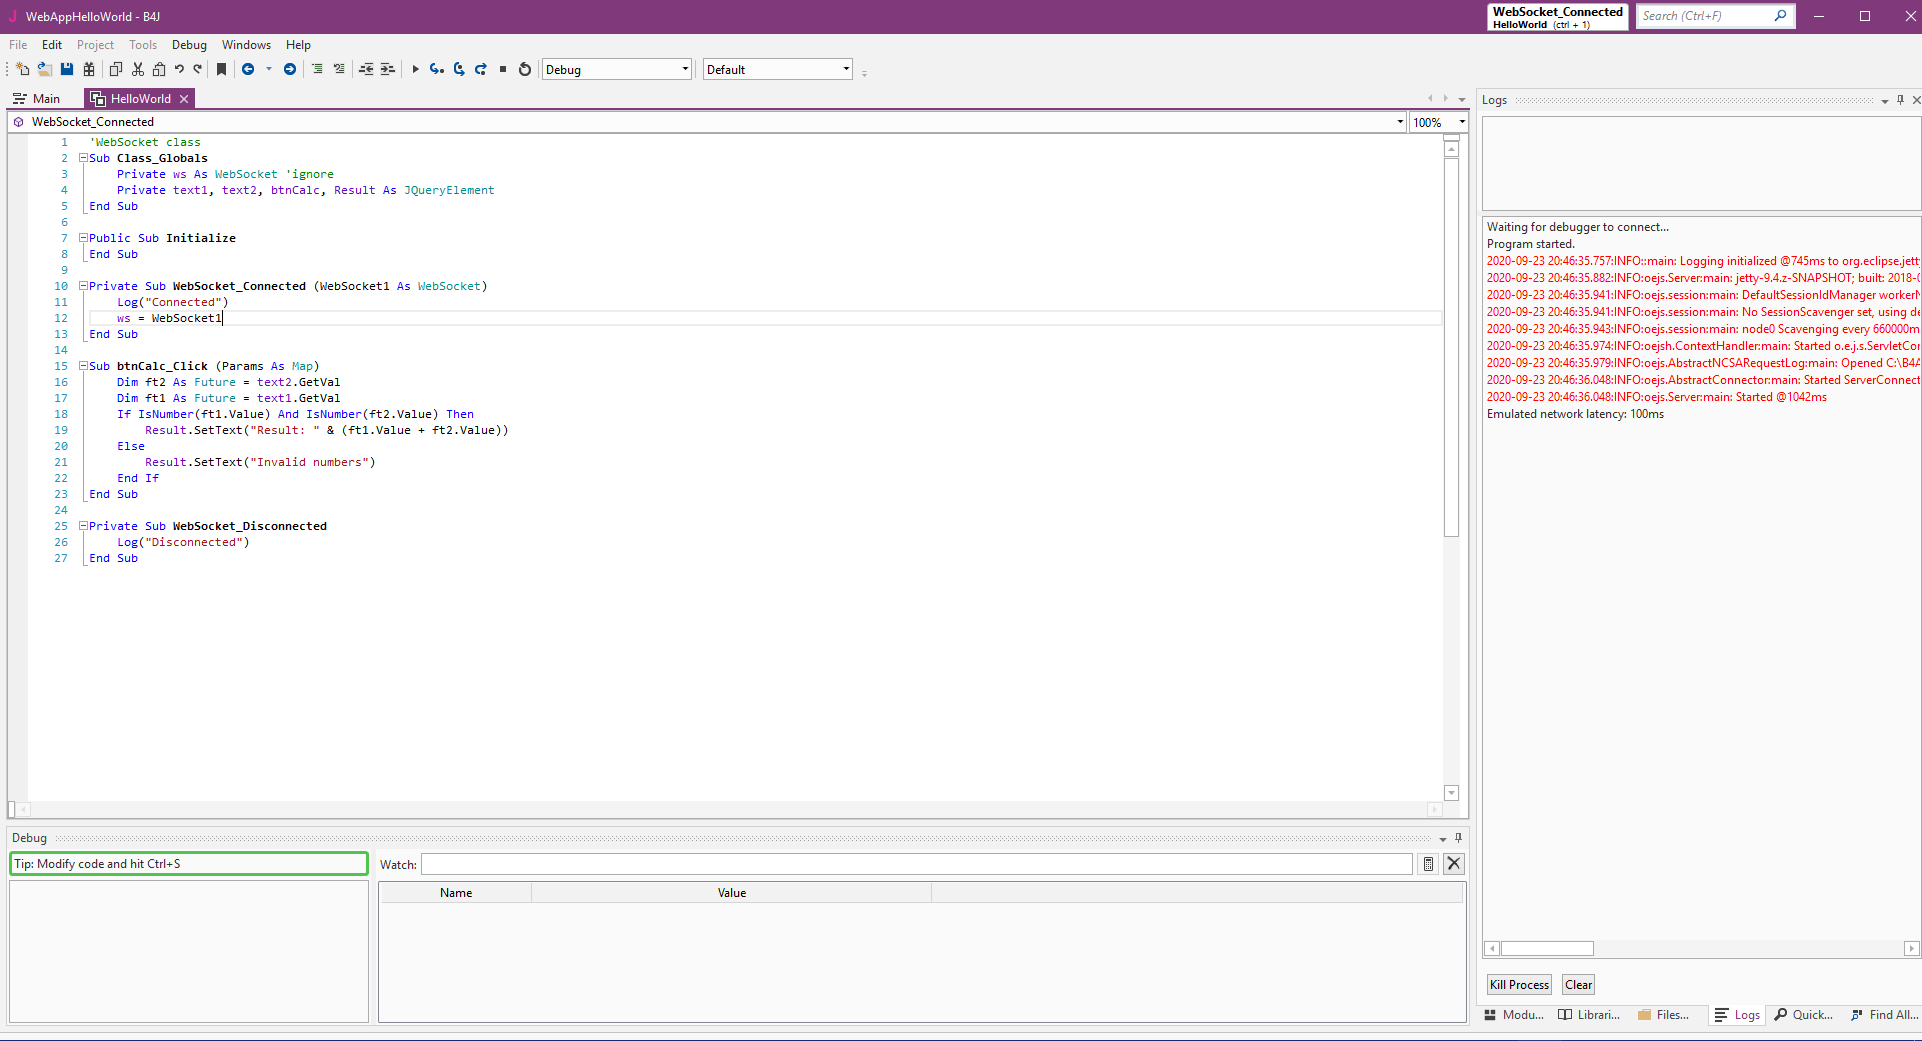Screen dimensions: 1922x1041
Task: Open the Default build configuration dropdown
Action: (x=778, y=69)
